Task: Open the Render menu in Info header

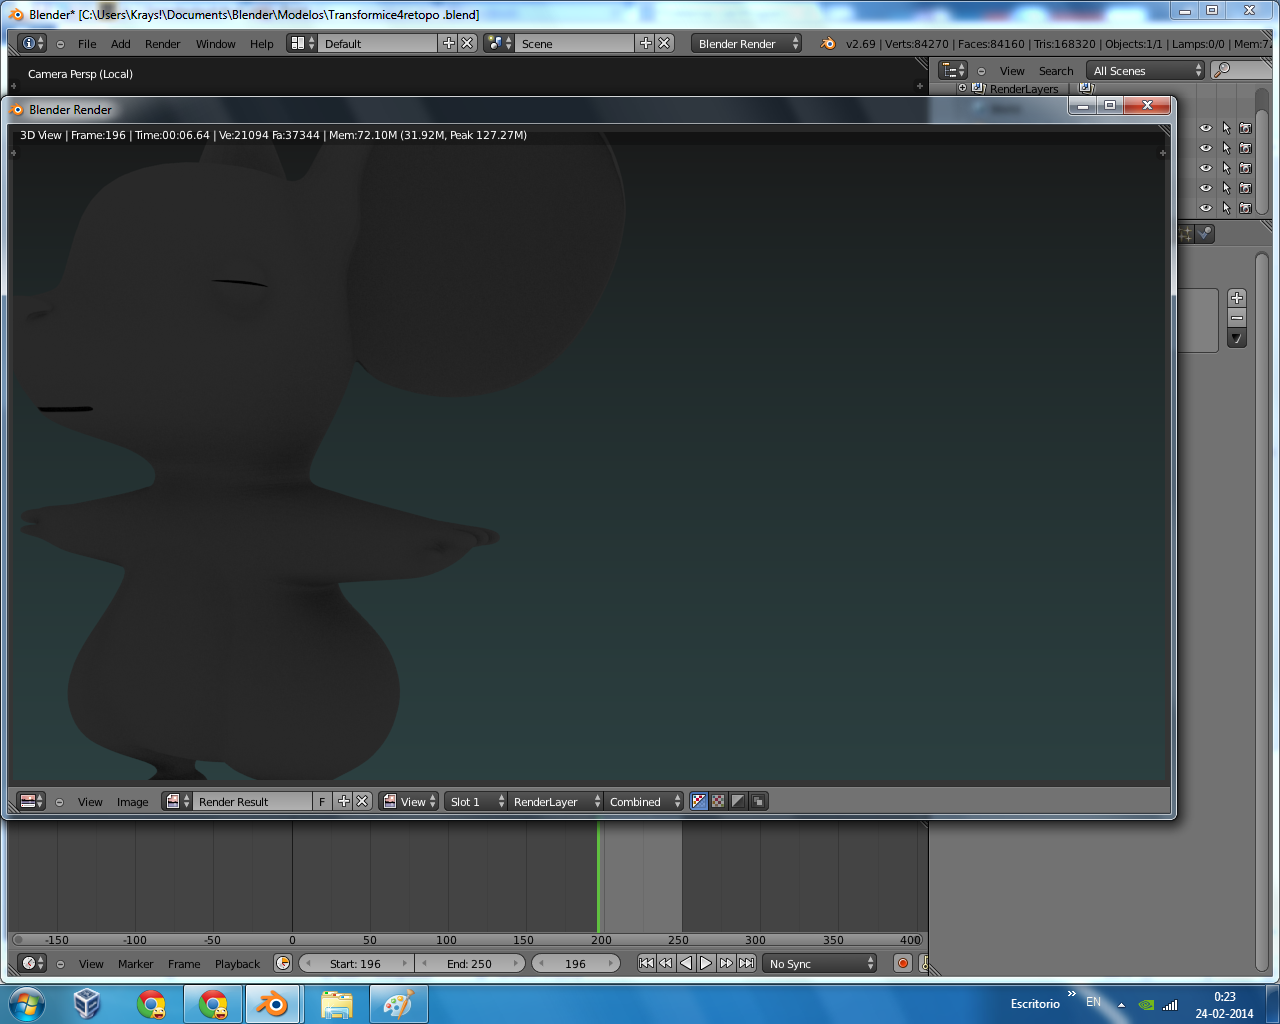Action: [162, 44]
